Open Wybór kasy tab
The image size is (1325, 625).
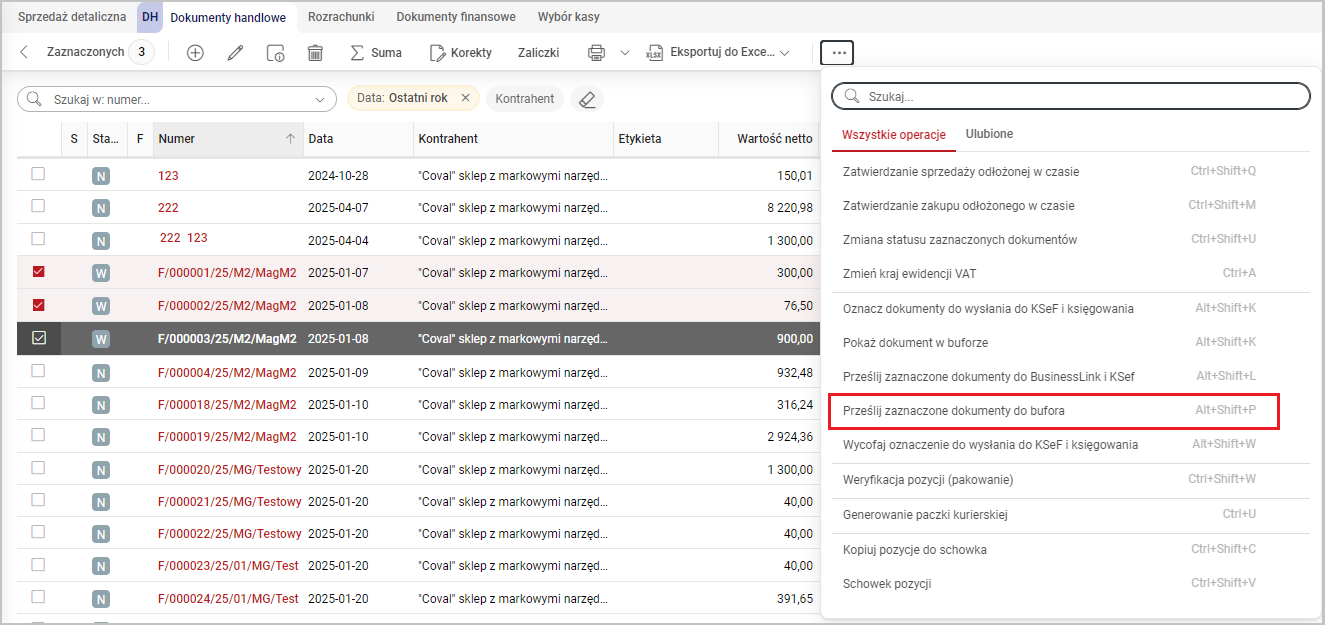click(x=569, y=17)
